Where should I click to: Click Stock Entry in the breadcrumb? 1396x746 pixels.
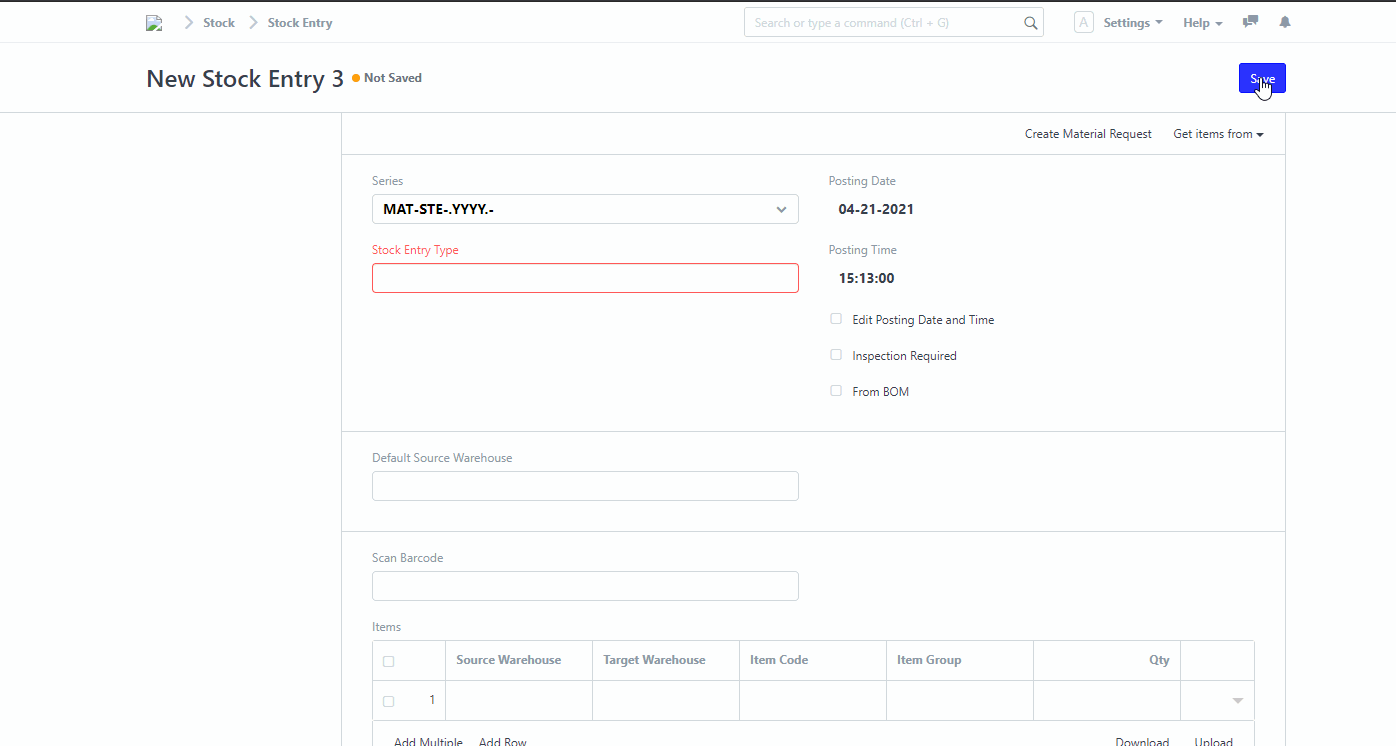tap(299, 22)
